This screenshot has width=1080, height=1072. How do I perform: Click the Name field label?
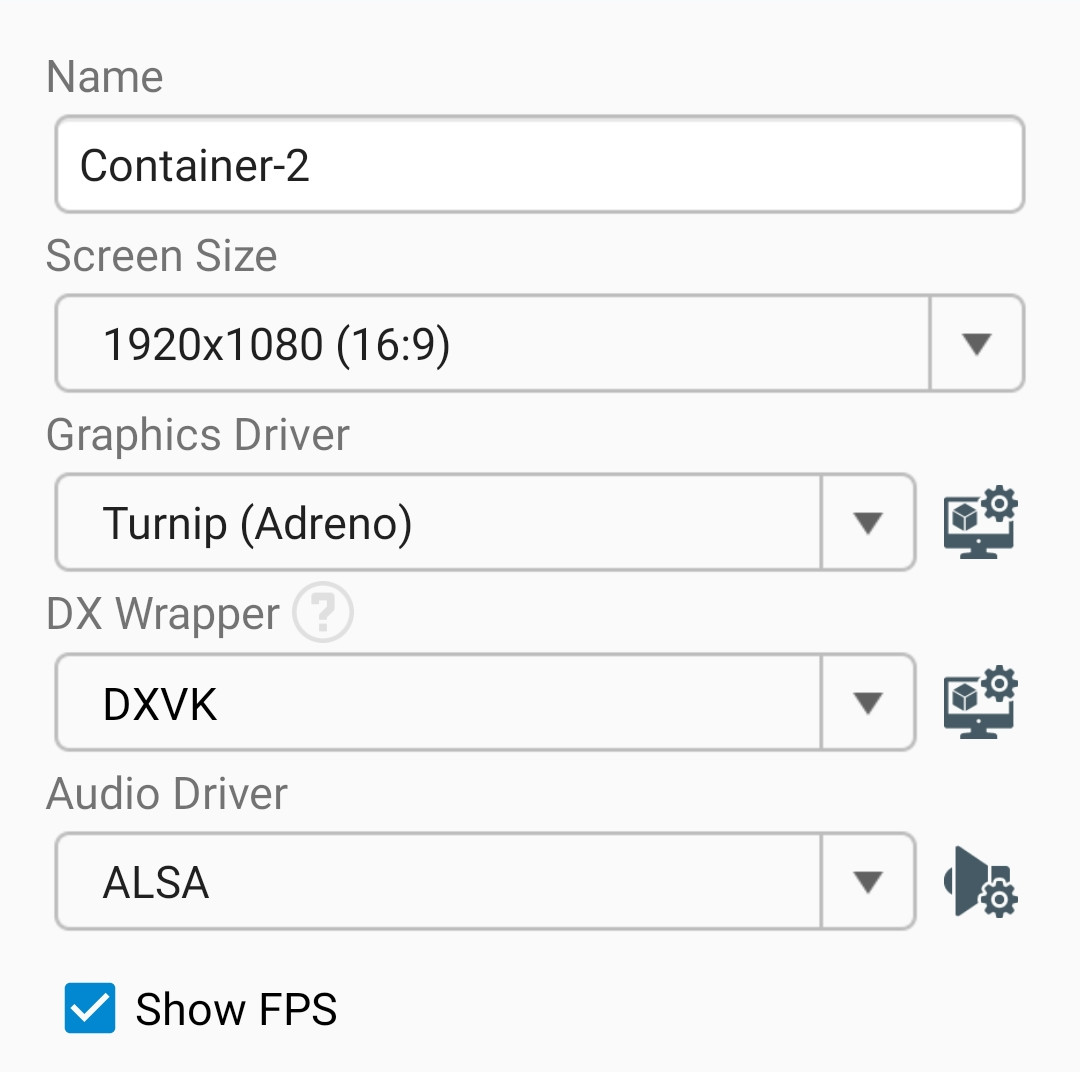click(105, 77)
